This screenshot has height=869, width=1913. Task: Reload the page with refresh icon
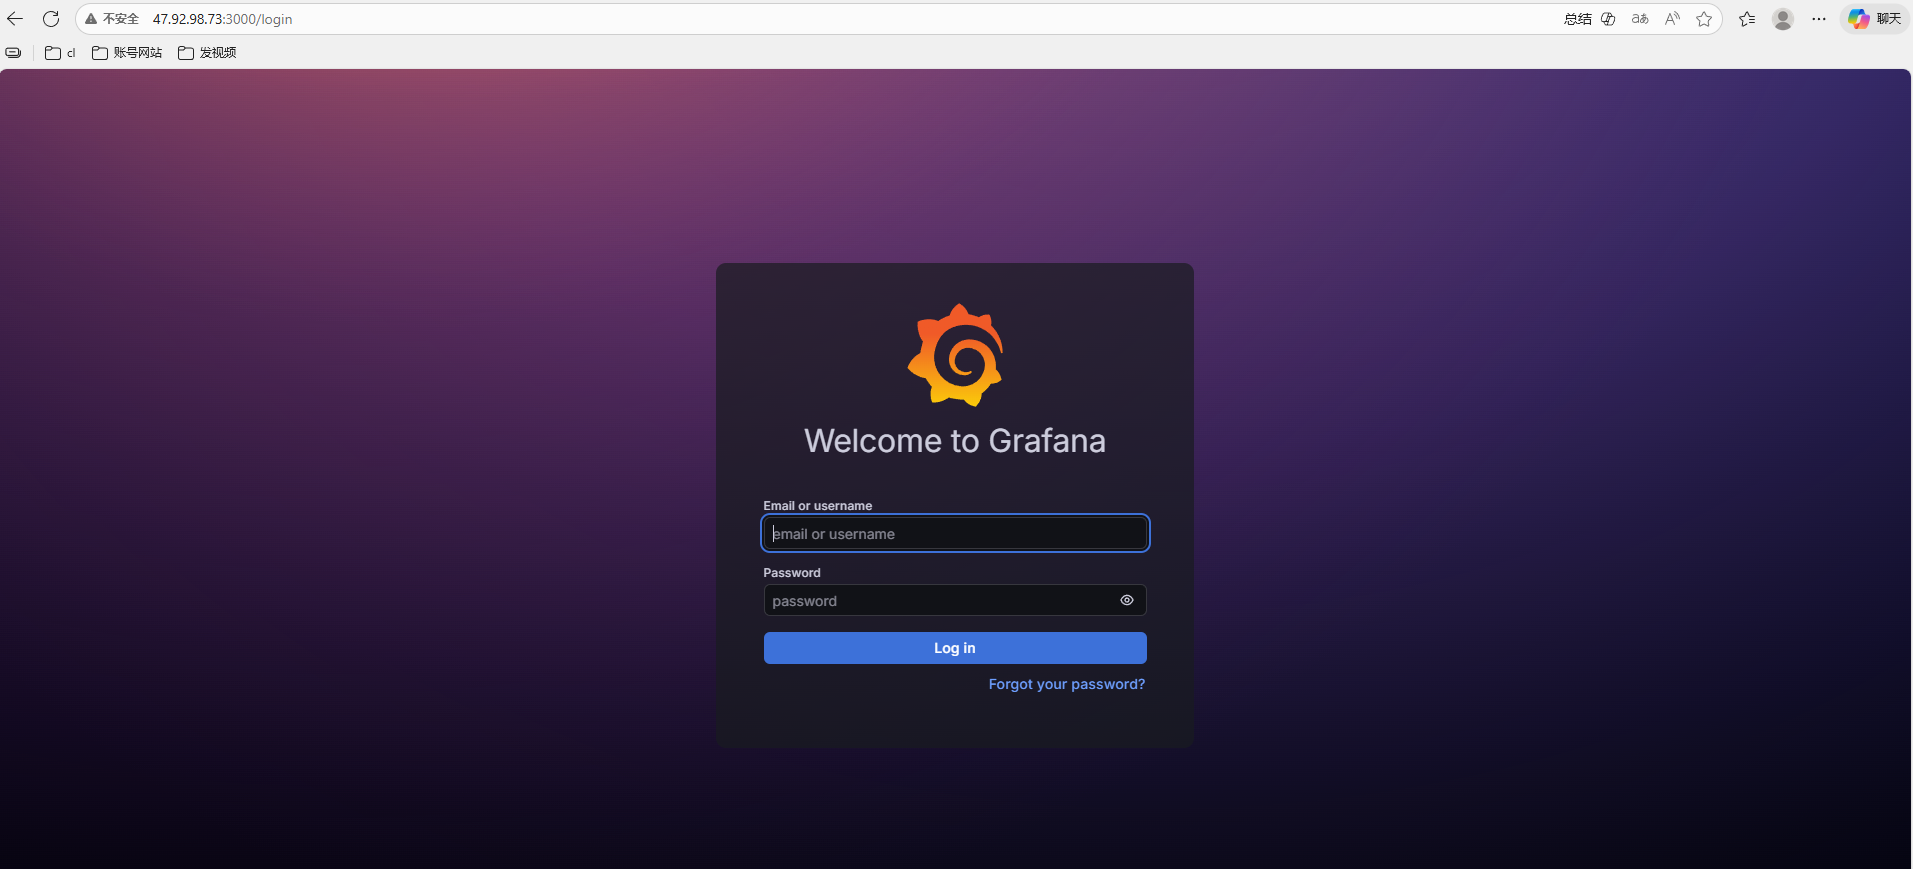coord(51,19)
